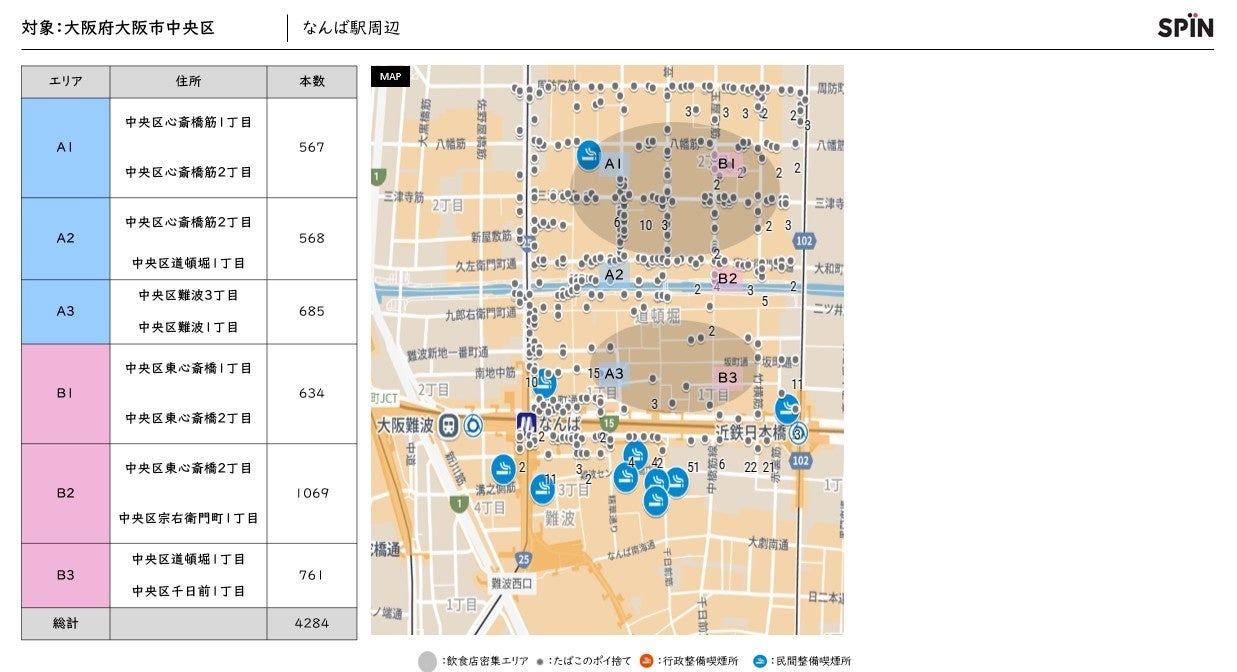Click the orange 行政整備喫煙所 legend icon
Viewport: 1237px width, 672px height.
point(646,661)
